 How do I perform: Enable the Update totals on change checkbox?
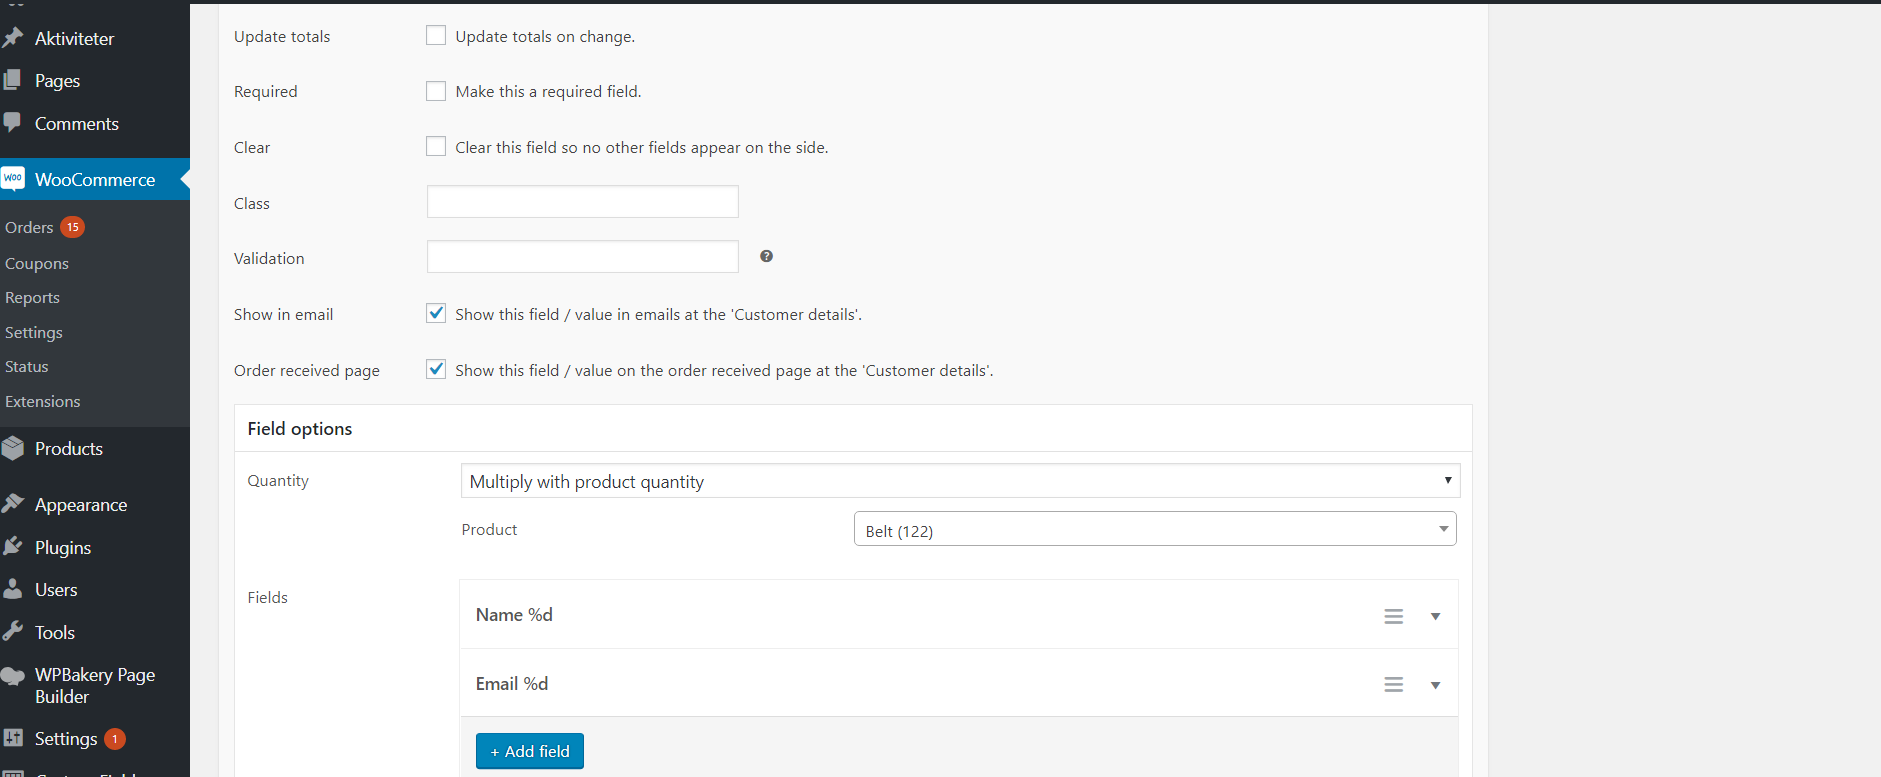point(436,36)
